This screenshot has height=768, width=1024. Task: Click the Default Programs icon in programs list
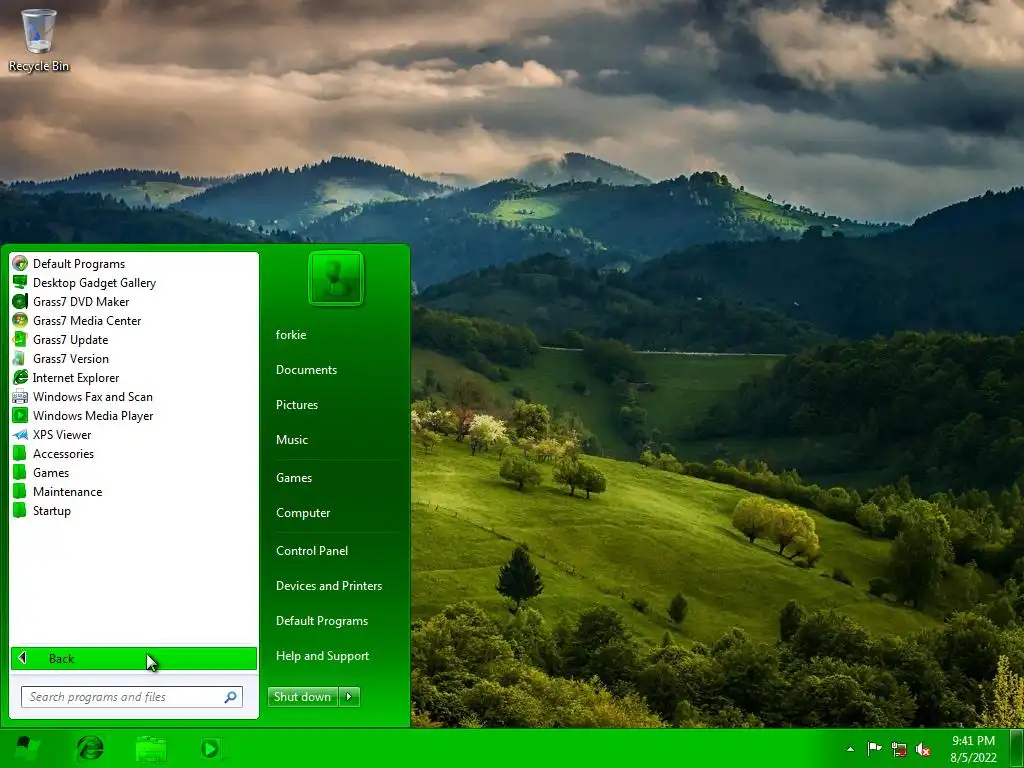(x=20, y=263)
